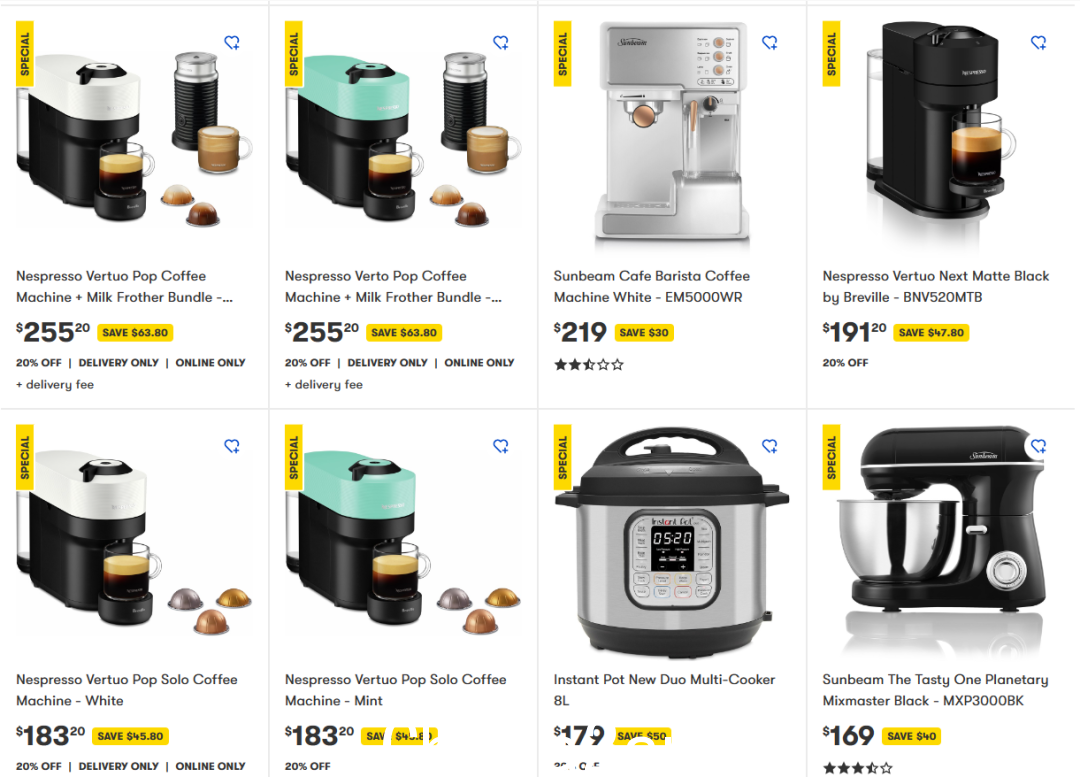This screenshot has height=777, width=1080.
Task: View the Sunbeam Cafe Barista product image
Action: click(672, 132)
